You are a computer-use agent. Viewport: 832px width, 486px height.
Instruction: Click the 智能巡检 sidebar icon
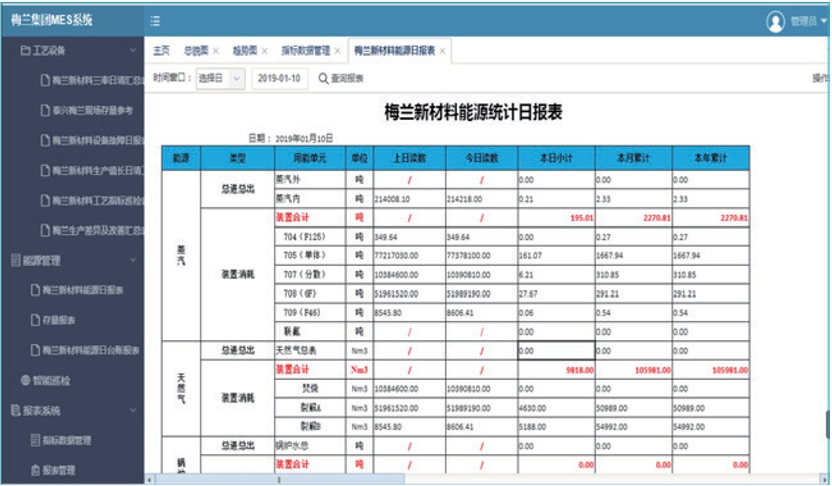coord(26,380)
